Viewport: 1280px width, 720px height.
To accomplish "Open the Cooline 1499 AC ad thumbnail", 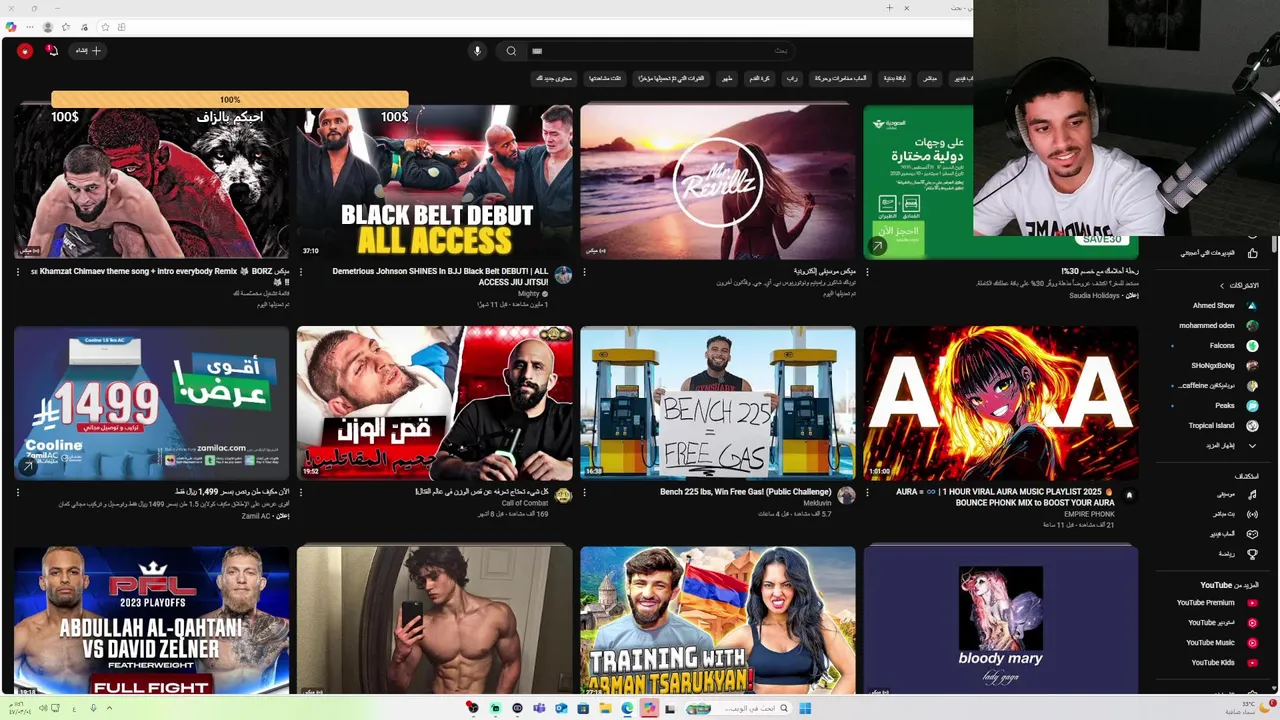I will click(x=152, y=403).
